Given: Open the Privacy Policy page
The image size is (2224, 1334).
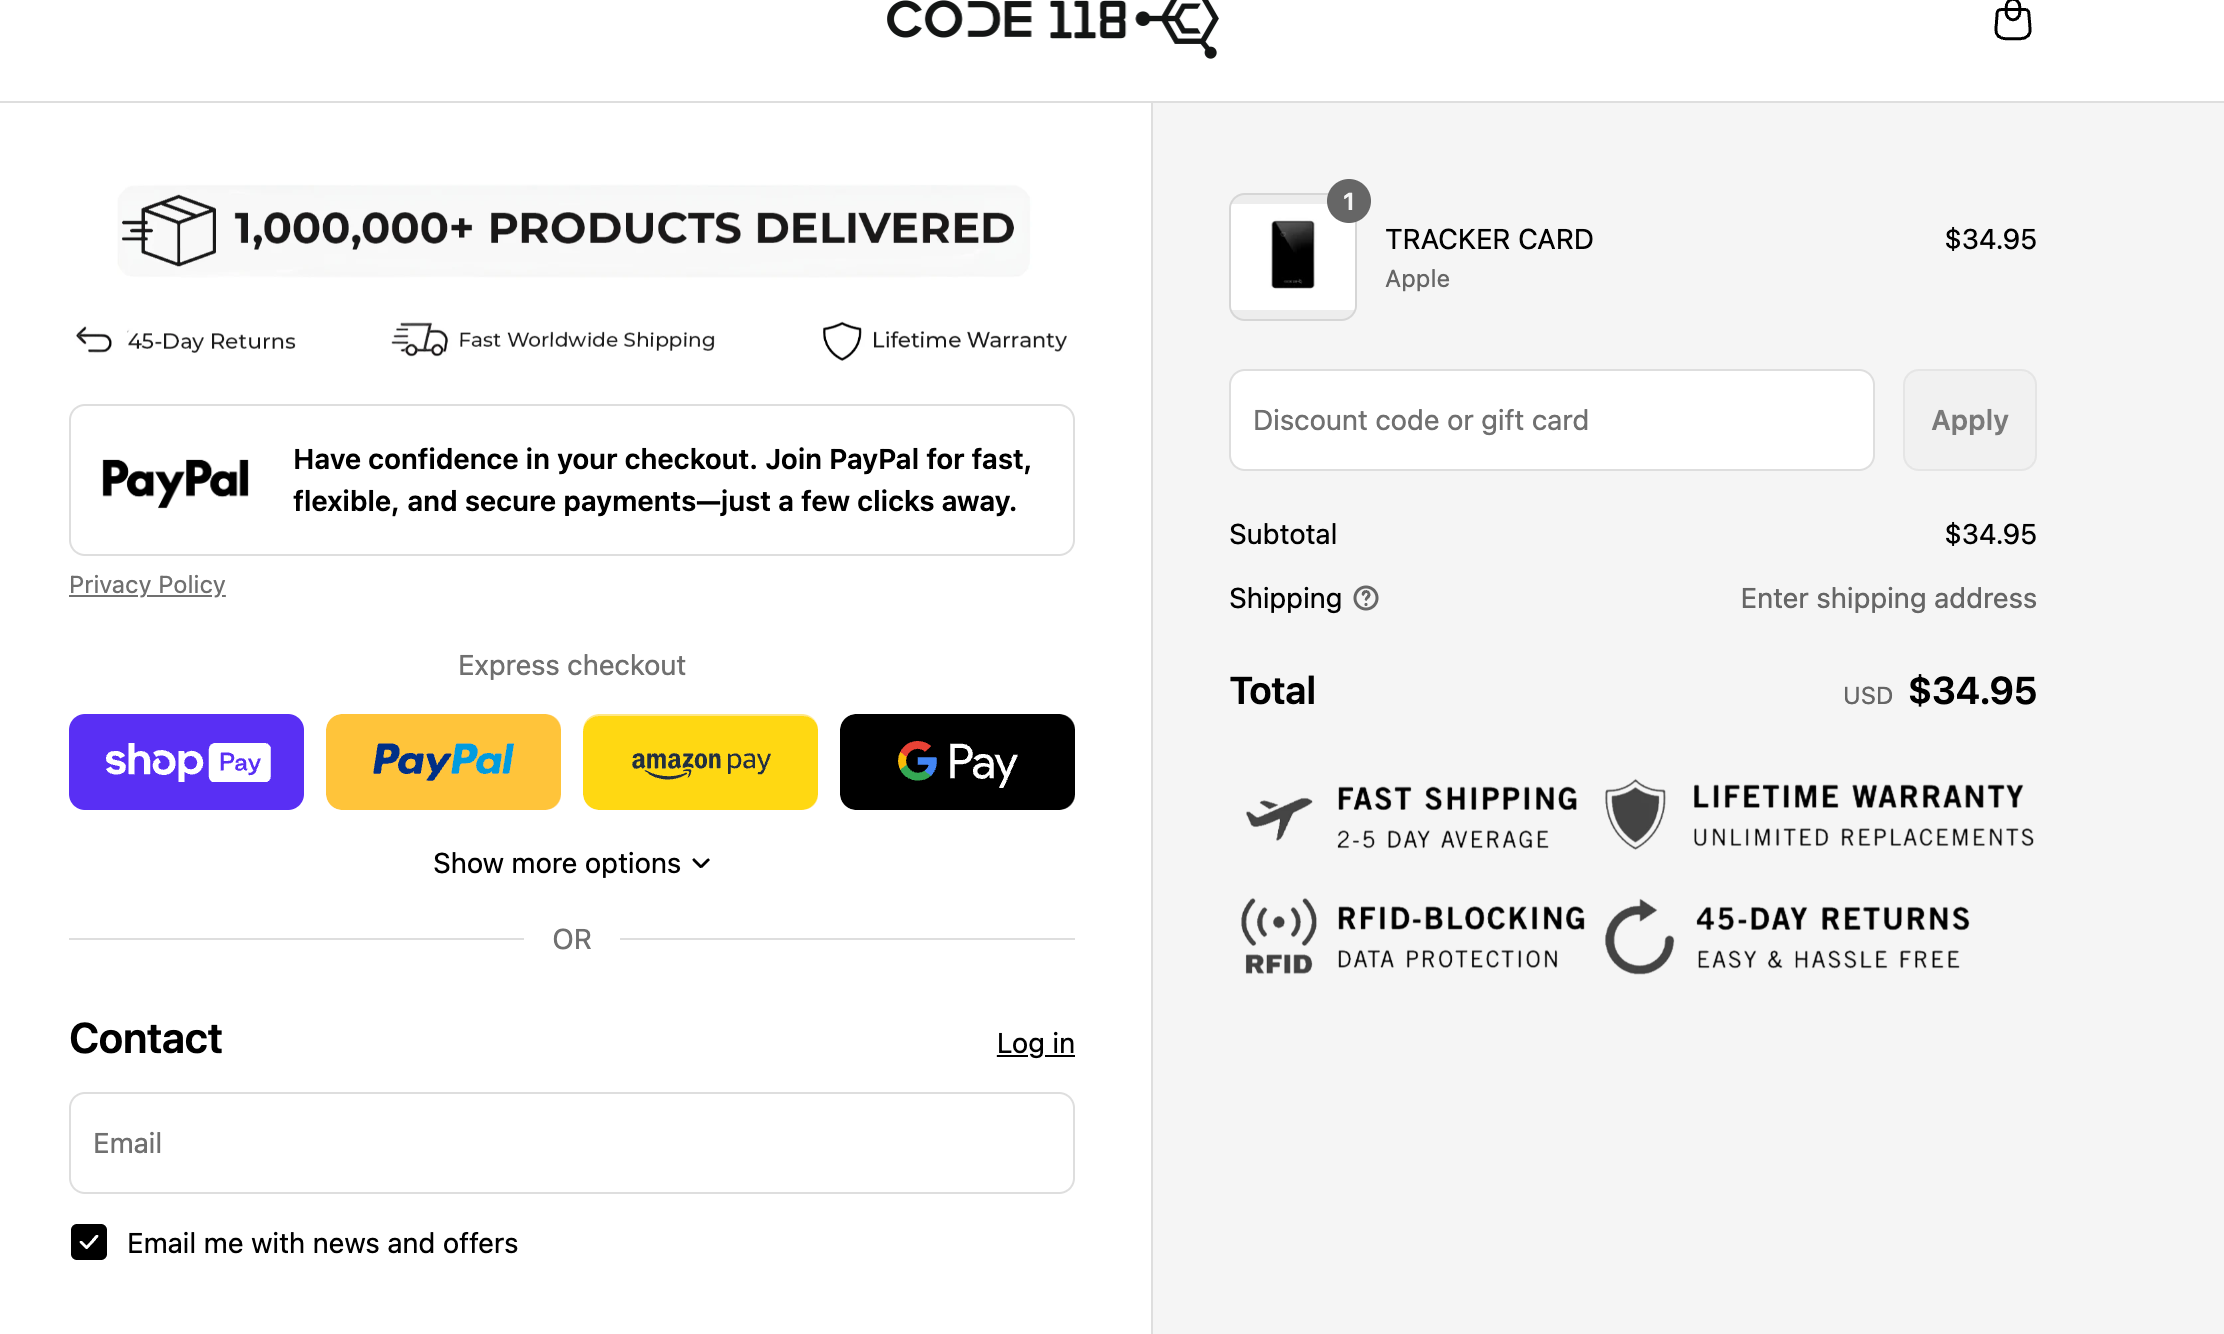Looking at the screenshot, I should point(147,584).
